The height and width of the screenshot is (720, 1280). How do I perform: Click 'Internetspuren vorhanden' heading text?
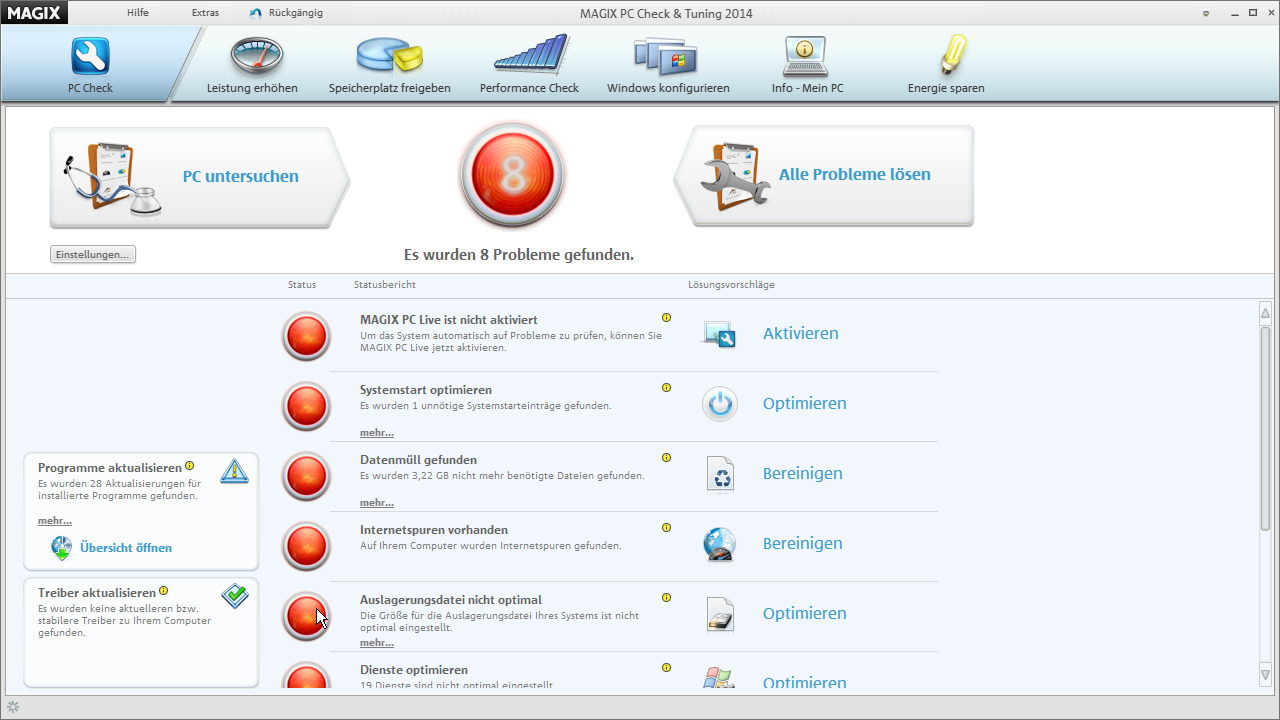[x=434, y=530]
